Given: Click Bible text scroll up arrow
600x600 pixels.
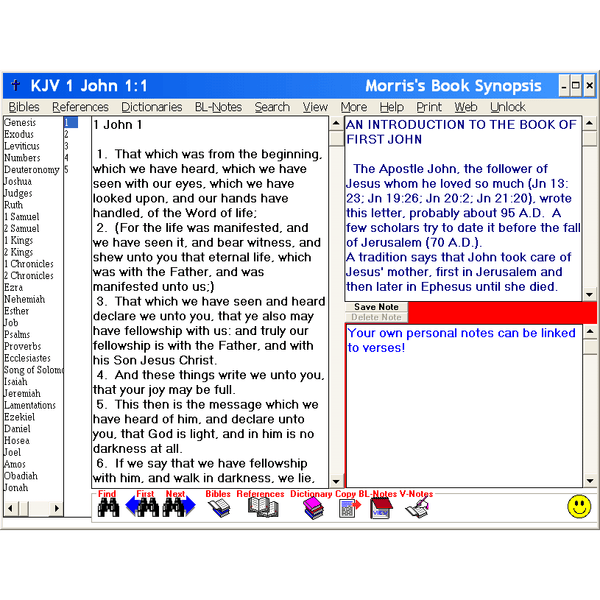Looking at the screenshot, I should [x=336, y=124].
